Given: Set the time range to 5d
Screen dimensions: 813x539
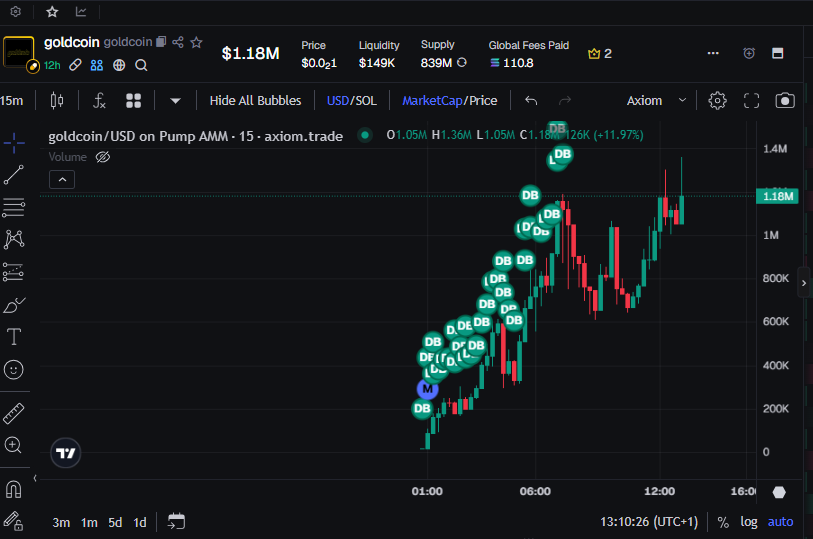Looking at the screenshot, I should pyautogui.click(x=115, y=522).
